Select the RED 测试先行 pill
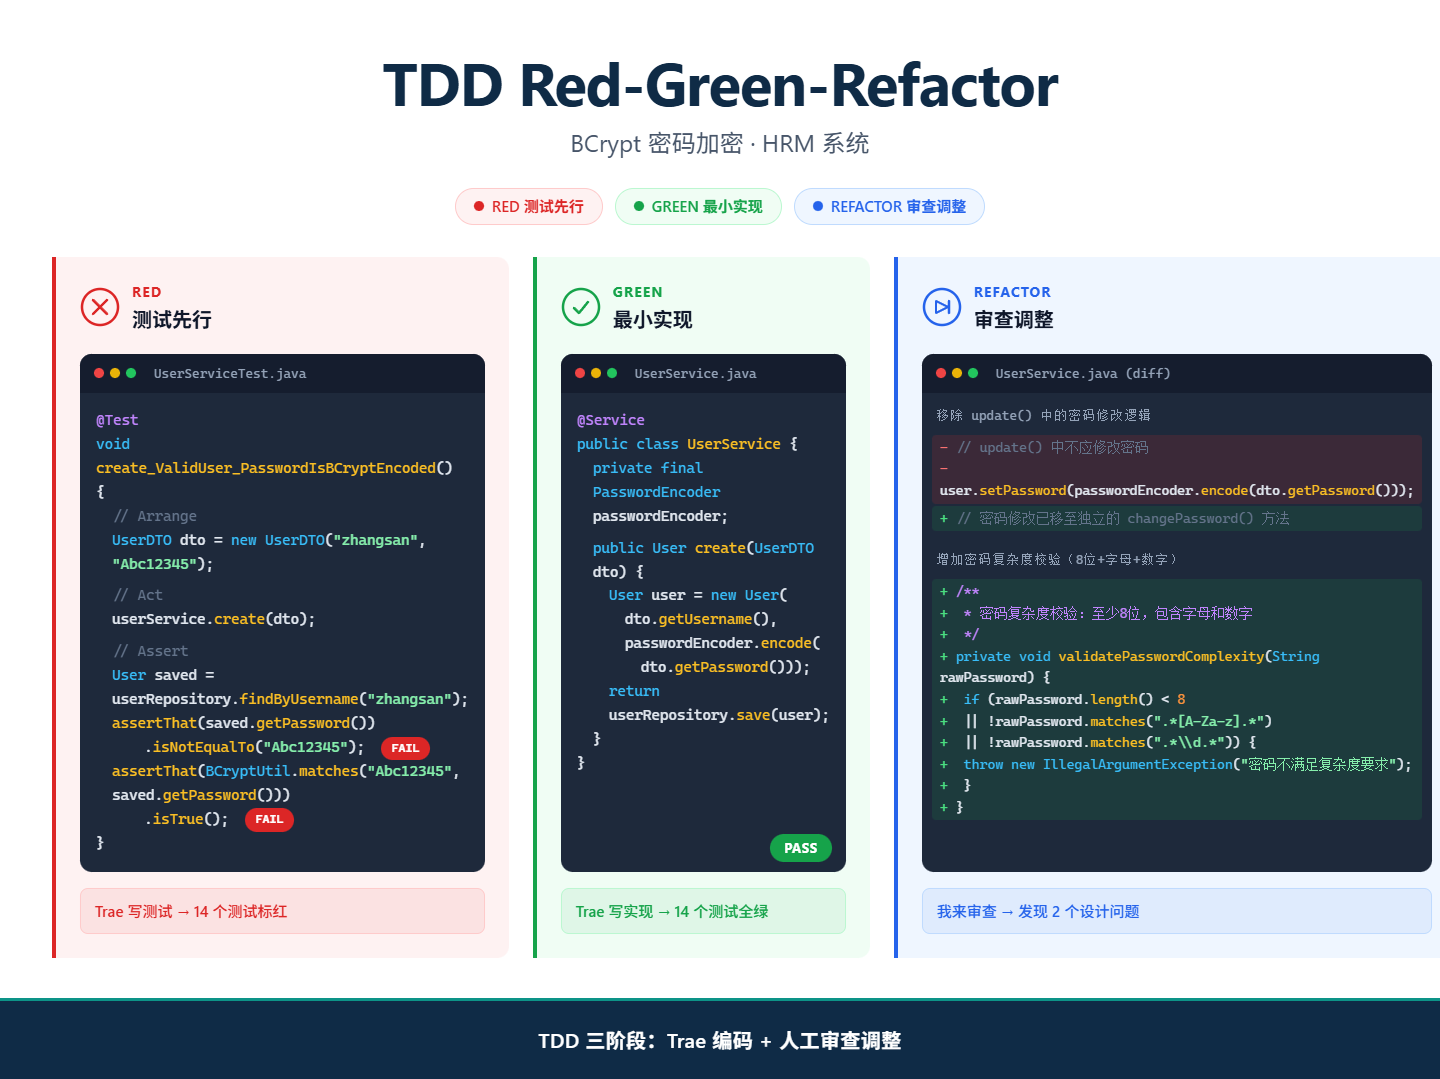Viewport: 1440px width, 1079px height. pyautogui.click(x=529, y=207)
